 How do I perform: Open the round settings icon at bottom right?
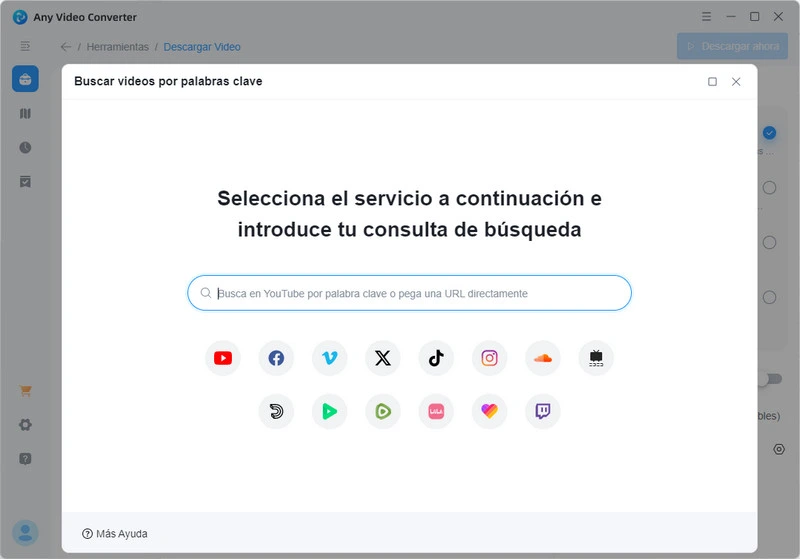(779, 449)
